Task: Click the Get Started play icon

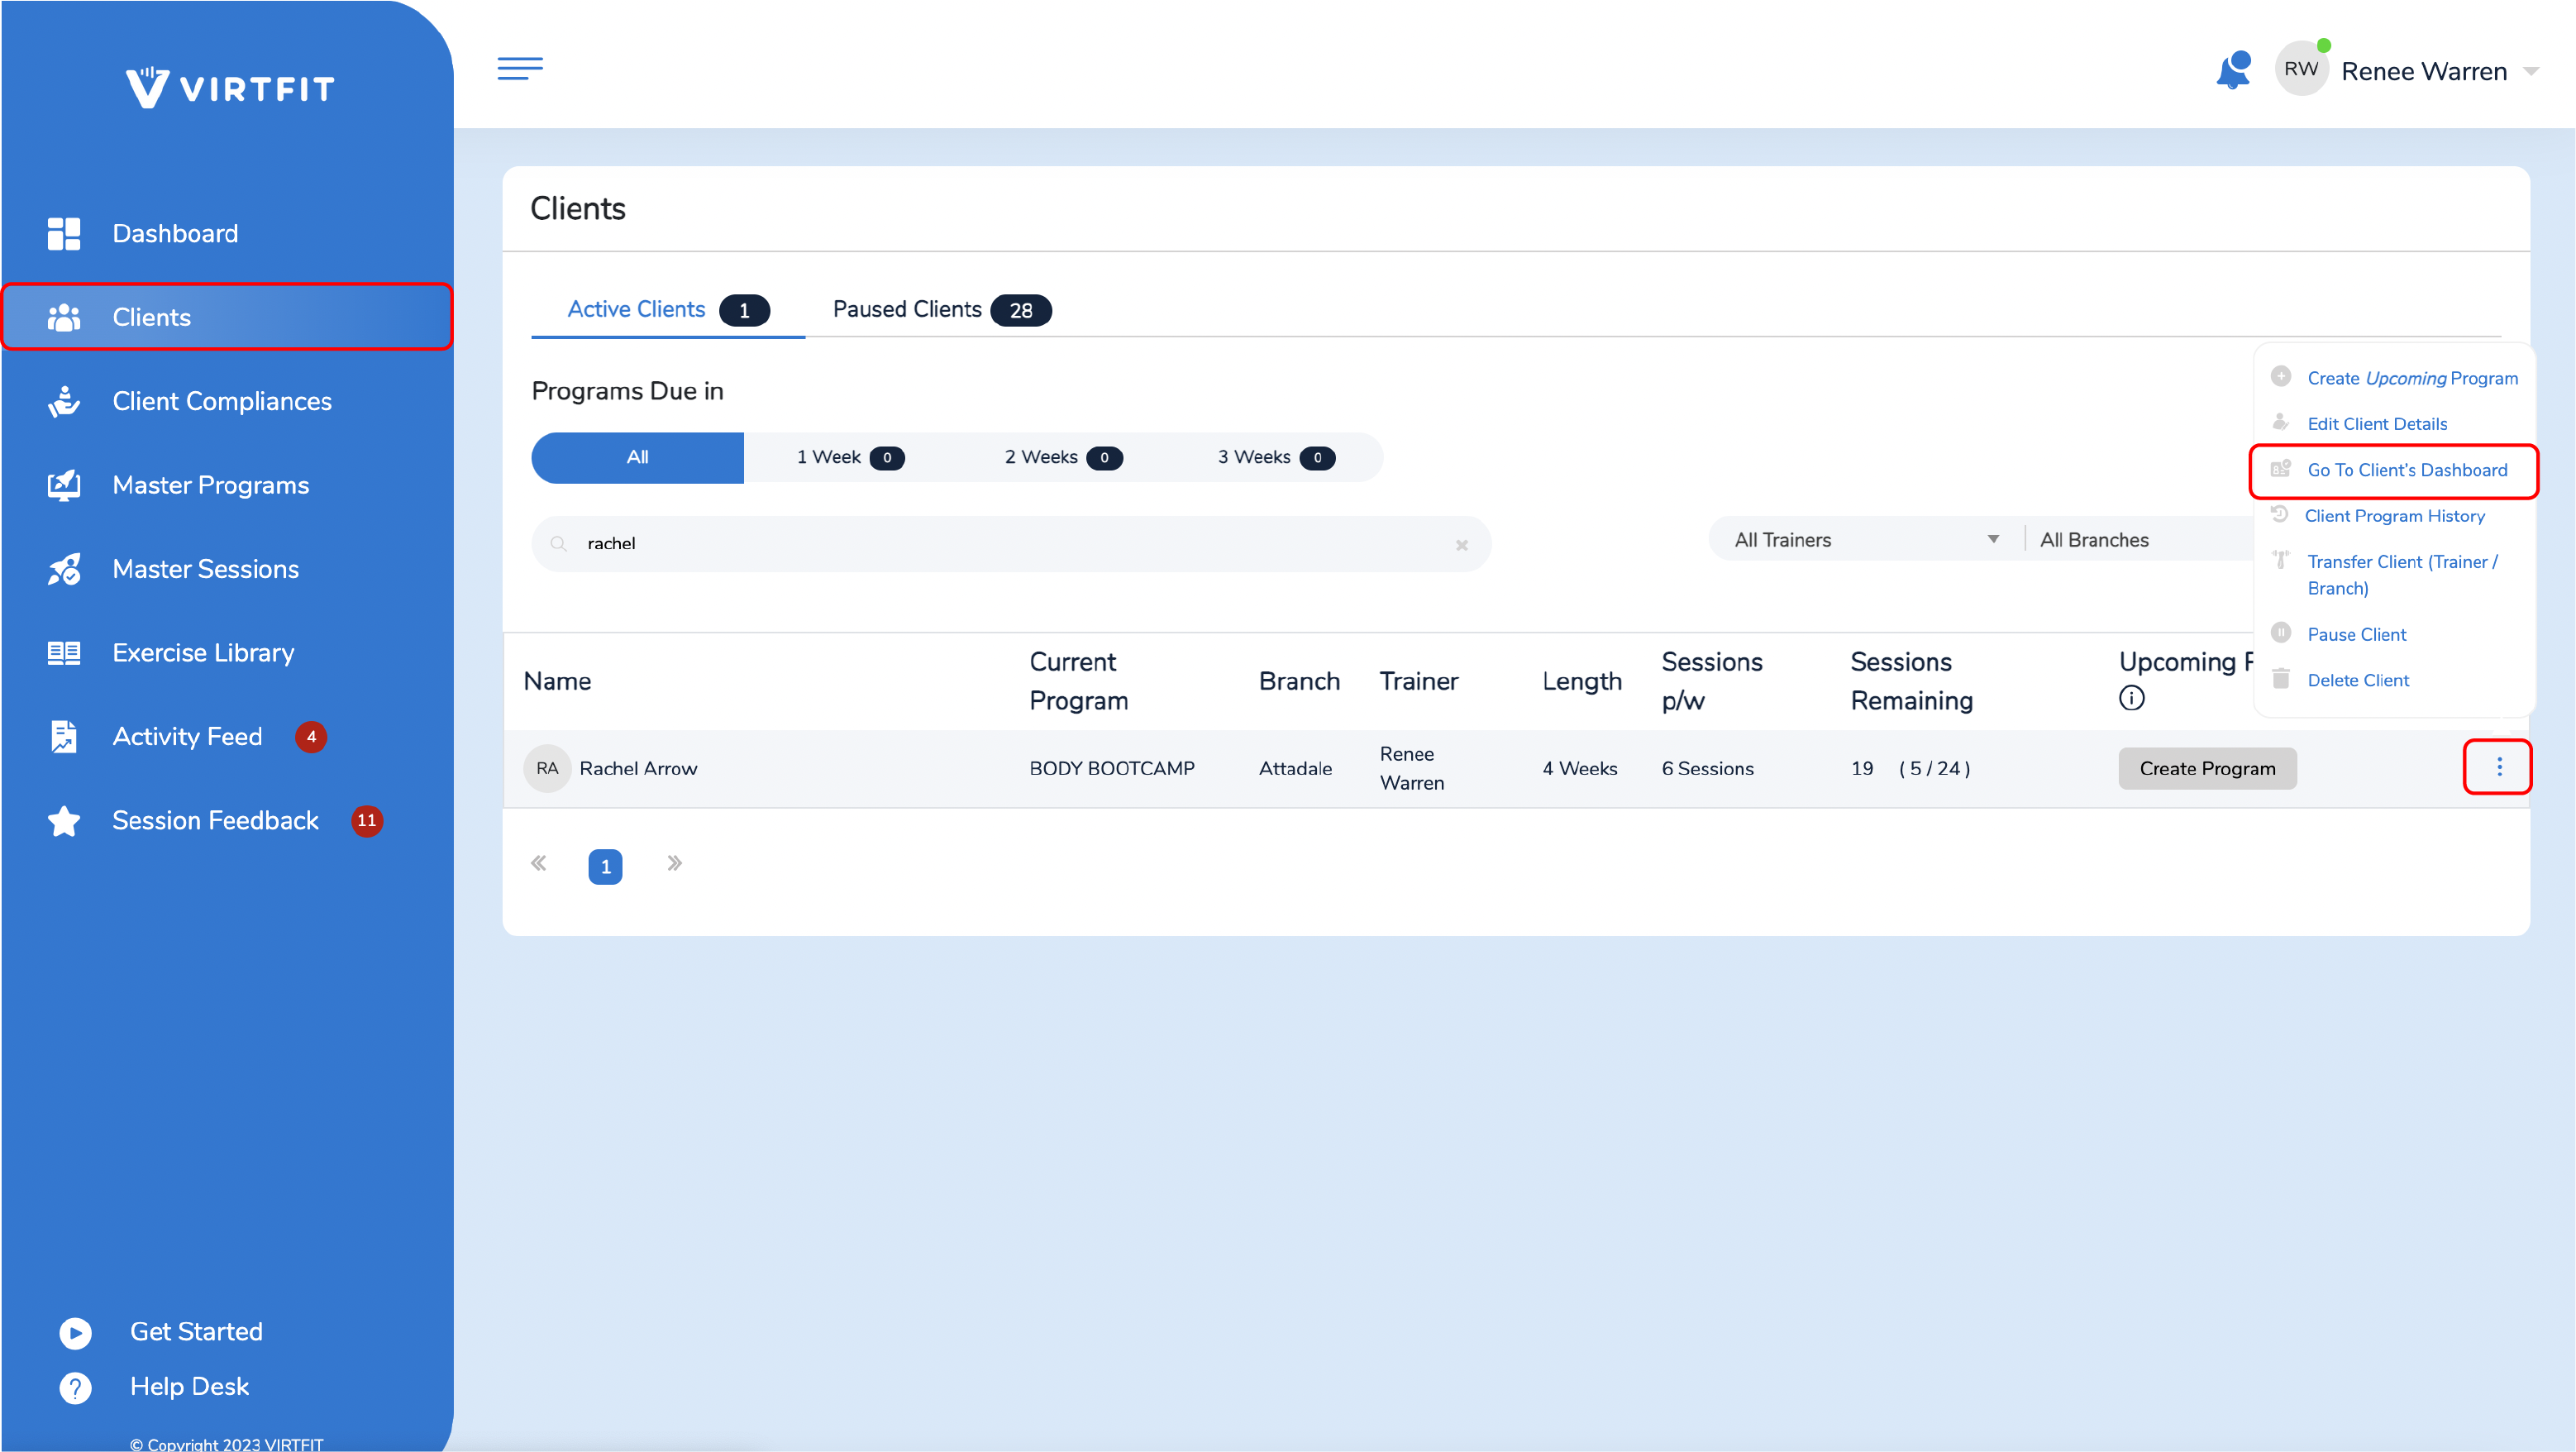Action: tap(75, 1333)
